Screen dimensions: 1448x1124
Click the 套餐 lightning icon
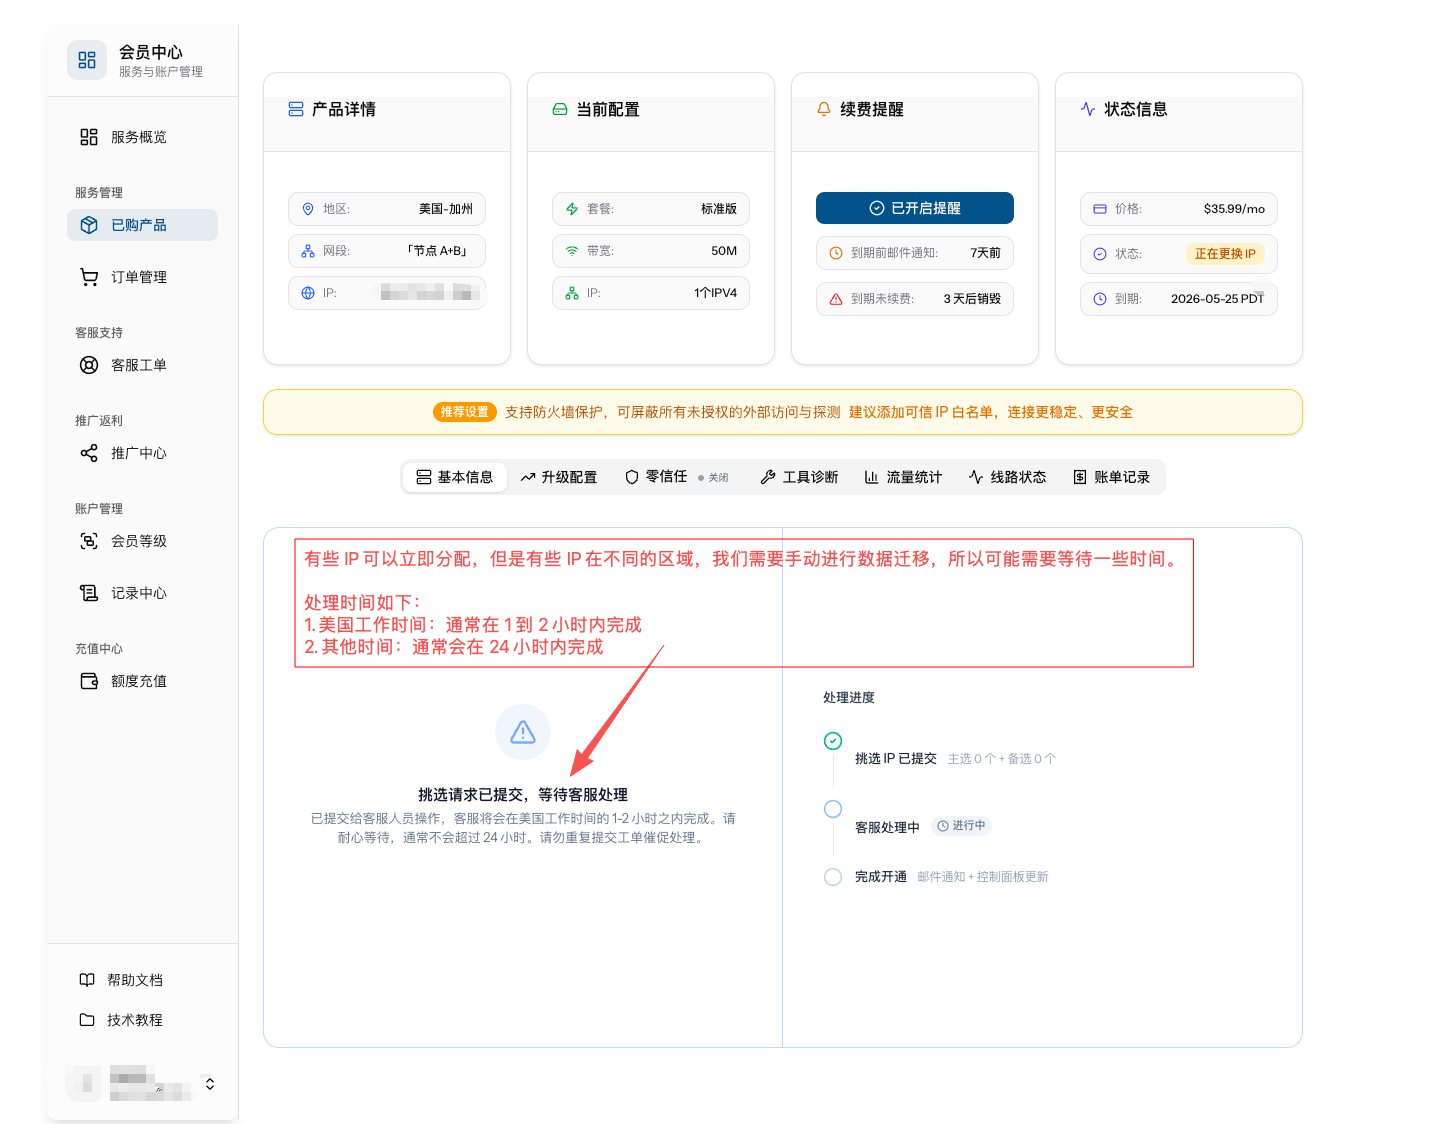tap(572, 209)
